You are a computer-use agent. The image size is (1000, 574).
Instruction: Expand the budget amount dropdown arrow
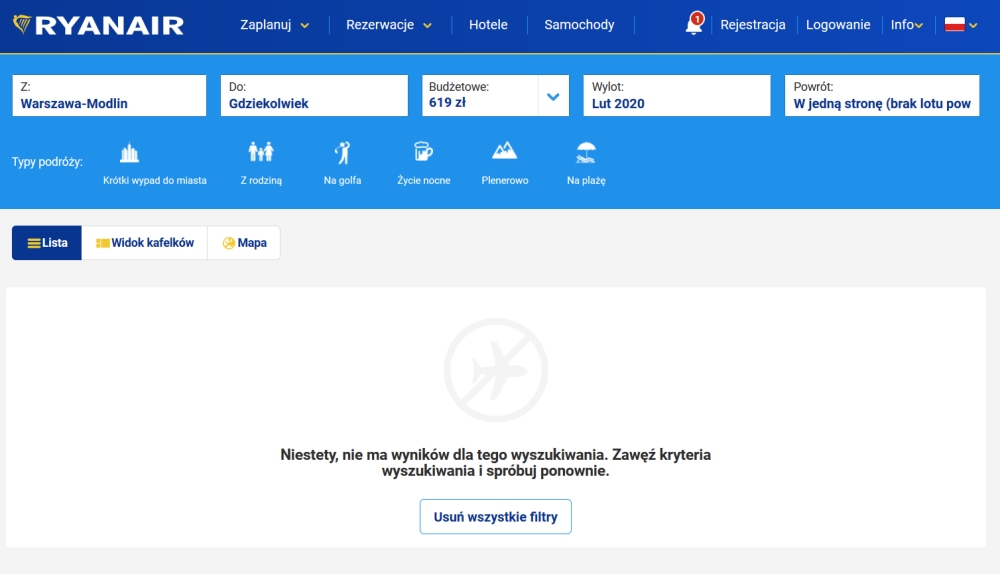tap(553, 96)
